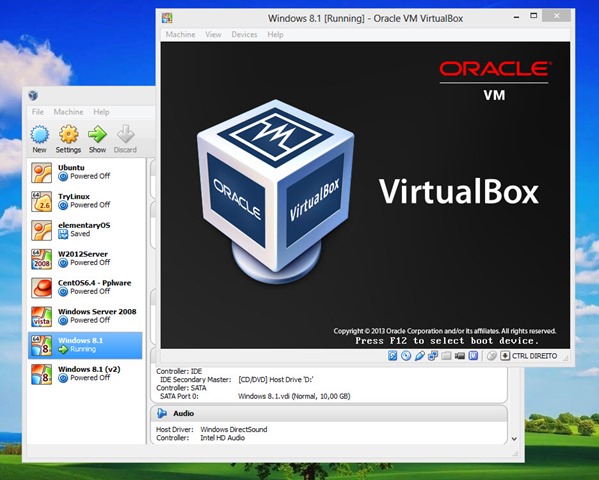Image resolution: width=599 pixels, height=480 pixels.
Task: Click the green Show arrow toolbar icon
Action: coord(97,135)
